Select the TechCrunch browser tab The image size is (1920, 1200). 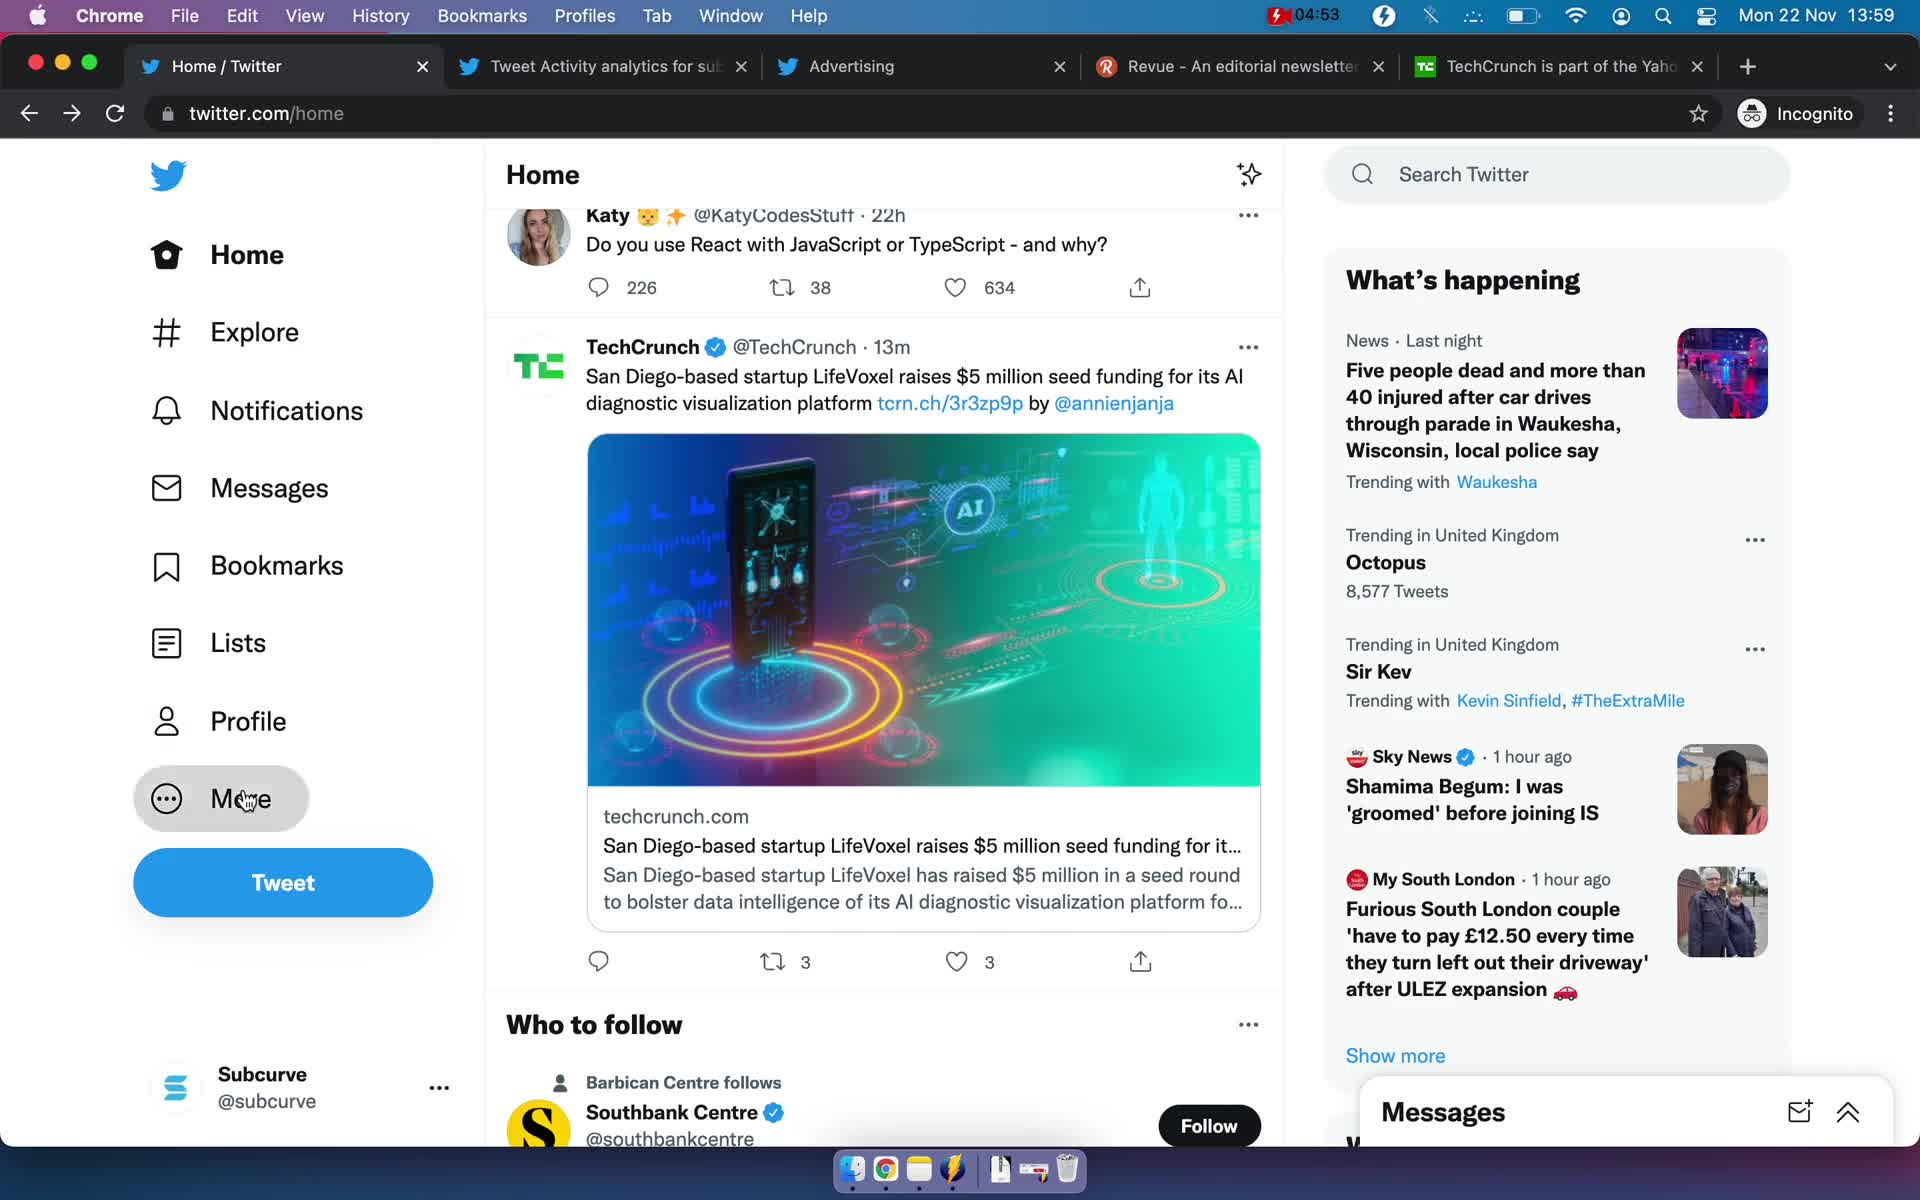(x=1558, y=66)
